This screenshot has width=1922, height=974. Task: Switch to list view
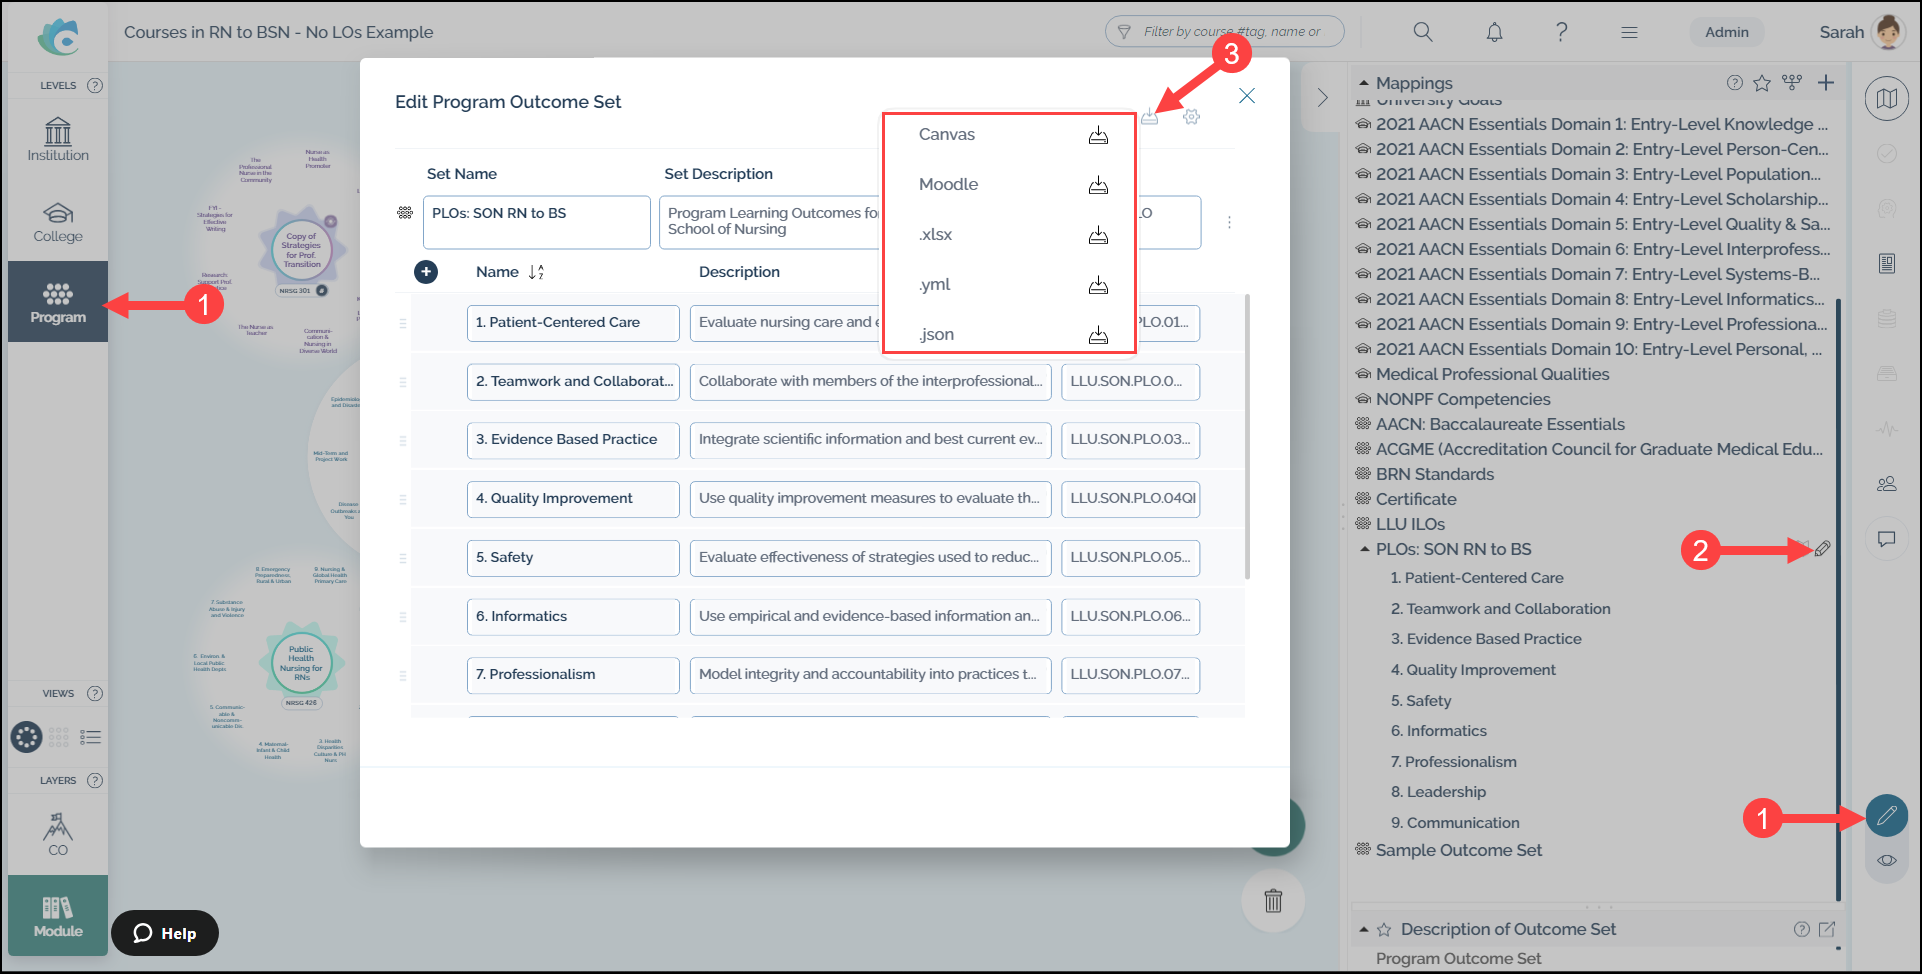(x=91, y=737)
